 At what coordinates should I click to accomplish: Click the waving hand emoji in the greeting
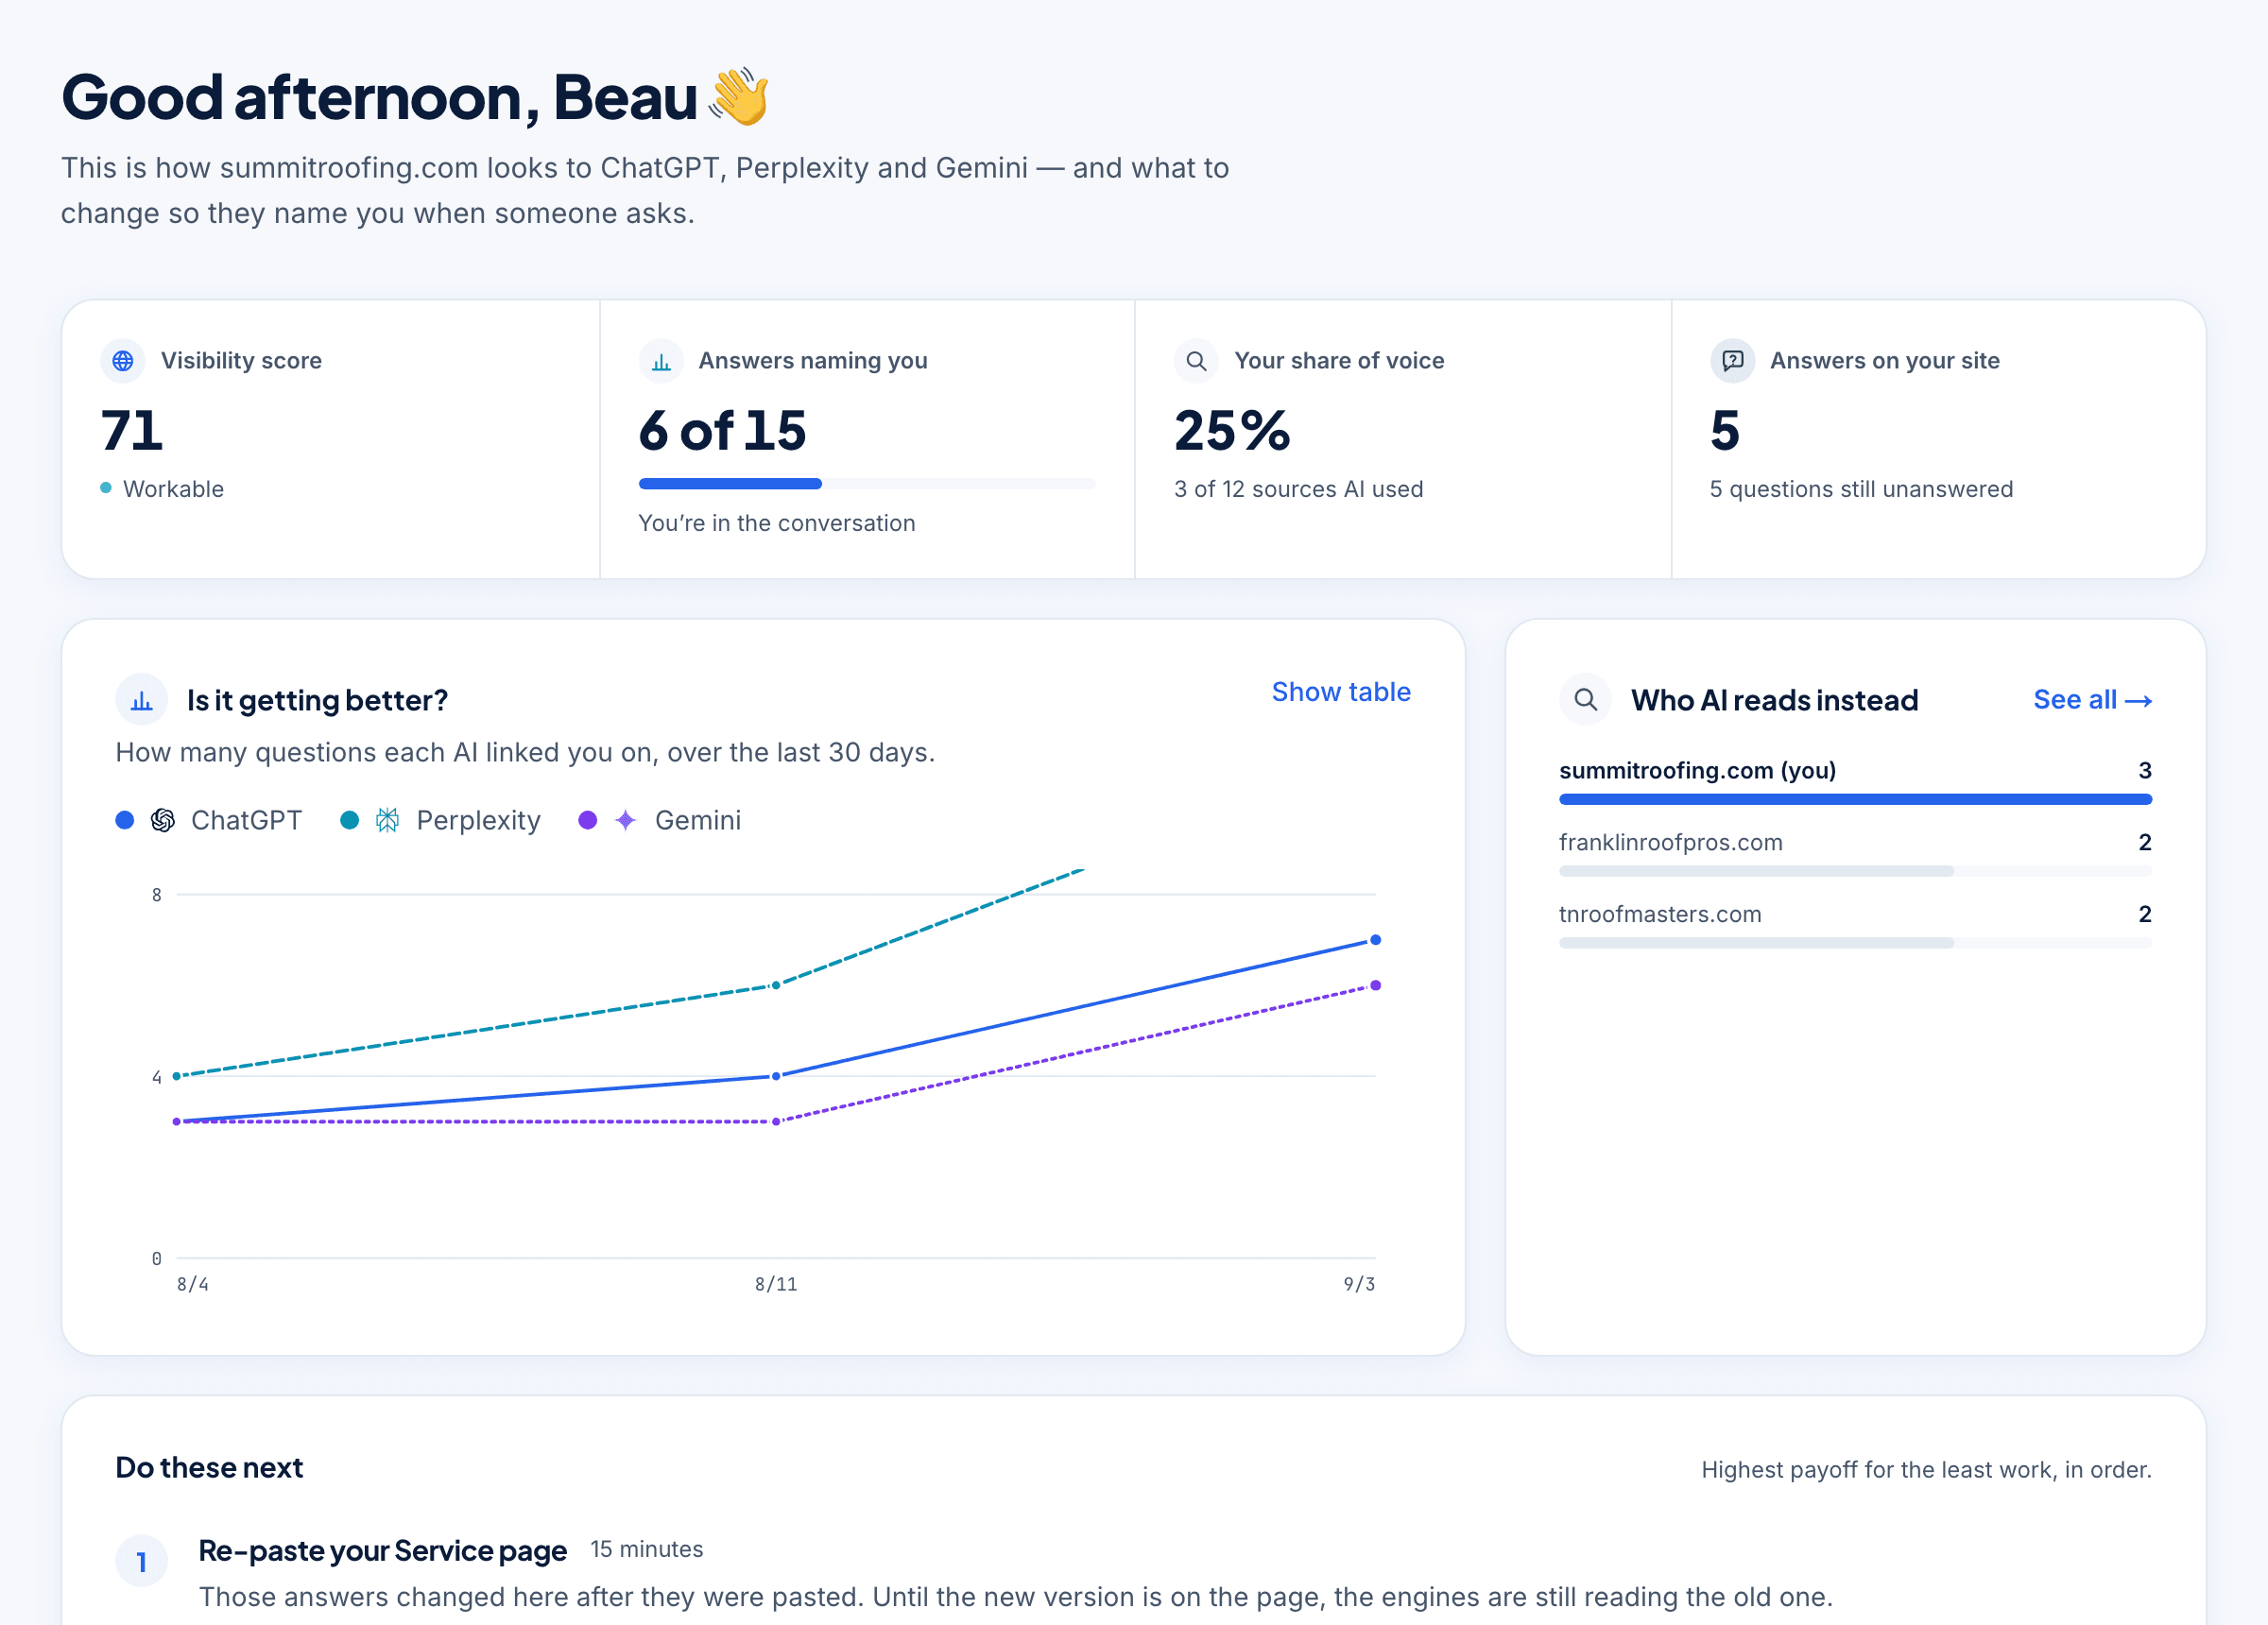pos(739,97)
